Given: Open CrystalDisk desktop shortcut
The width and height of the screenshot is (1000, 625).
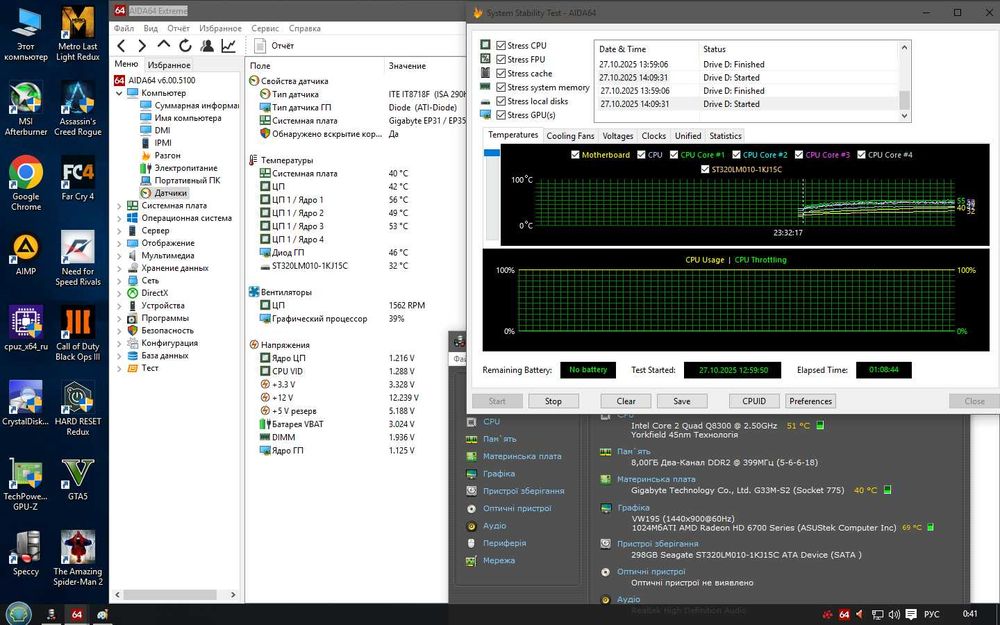Looking at the screenshot, I should click(x=26, y=403).
